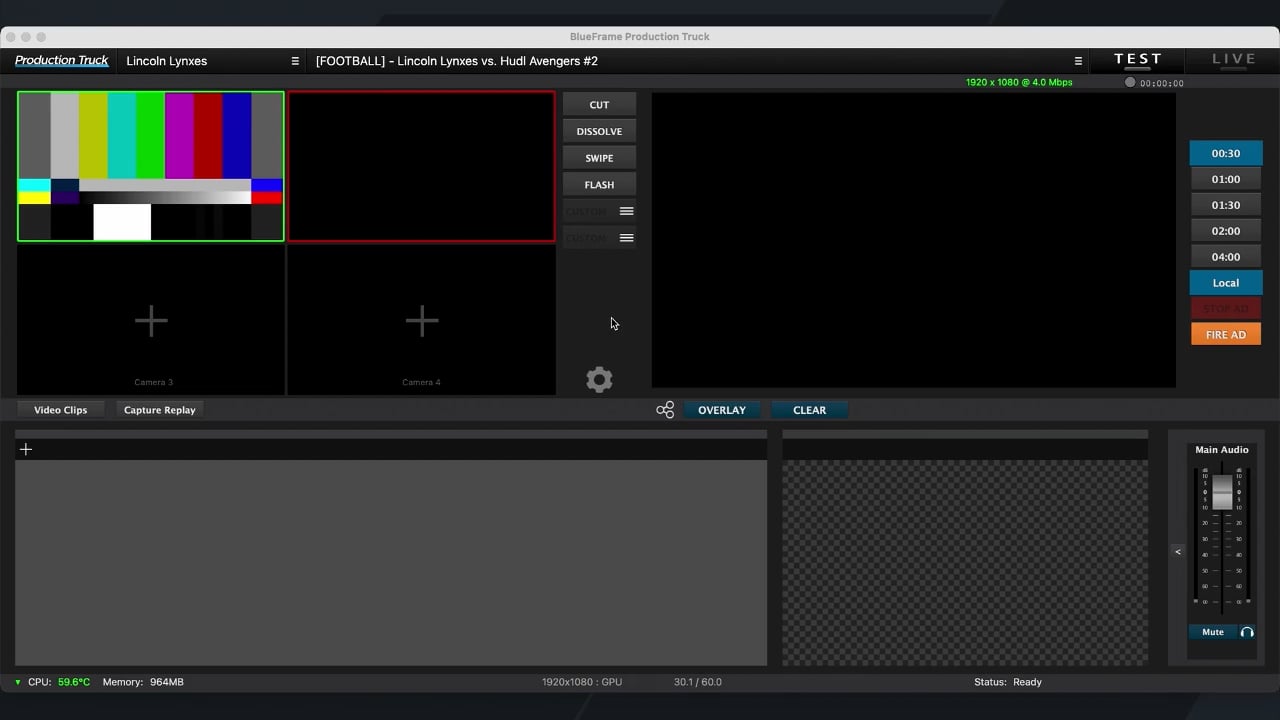Image resolution: width=1280 pixels, height=720 pixels.
Task: Trigger the FLASH transition
Action: click(599, 185)
